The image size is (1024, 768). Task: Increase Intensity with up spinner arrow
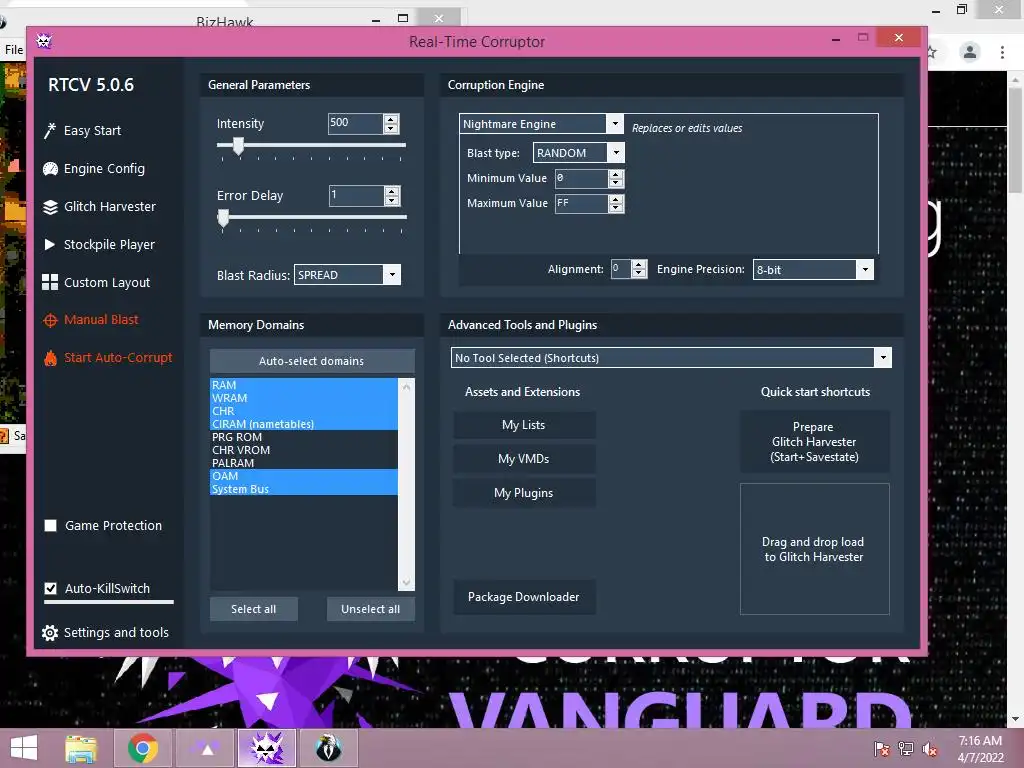[x=391, y=119]
